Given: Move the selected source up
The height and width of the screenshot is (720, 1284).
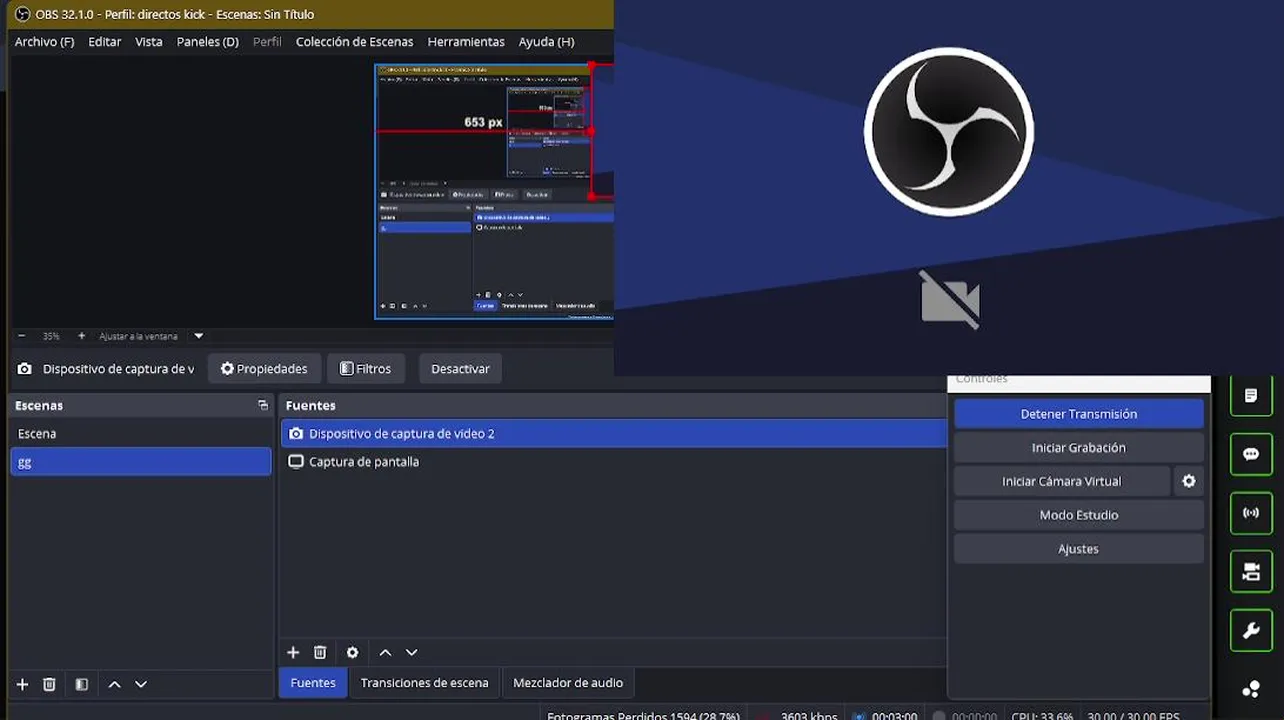Looking at the screenshot, I should click(x=385, y=652).
